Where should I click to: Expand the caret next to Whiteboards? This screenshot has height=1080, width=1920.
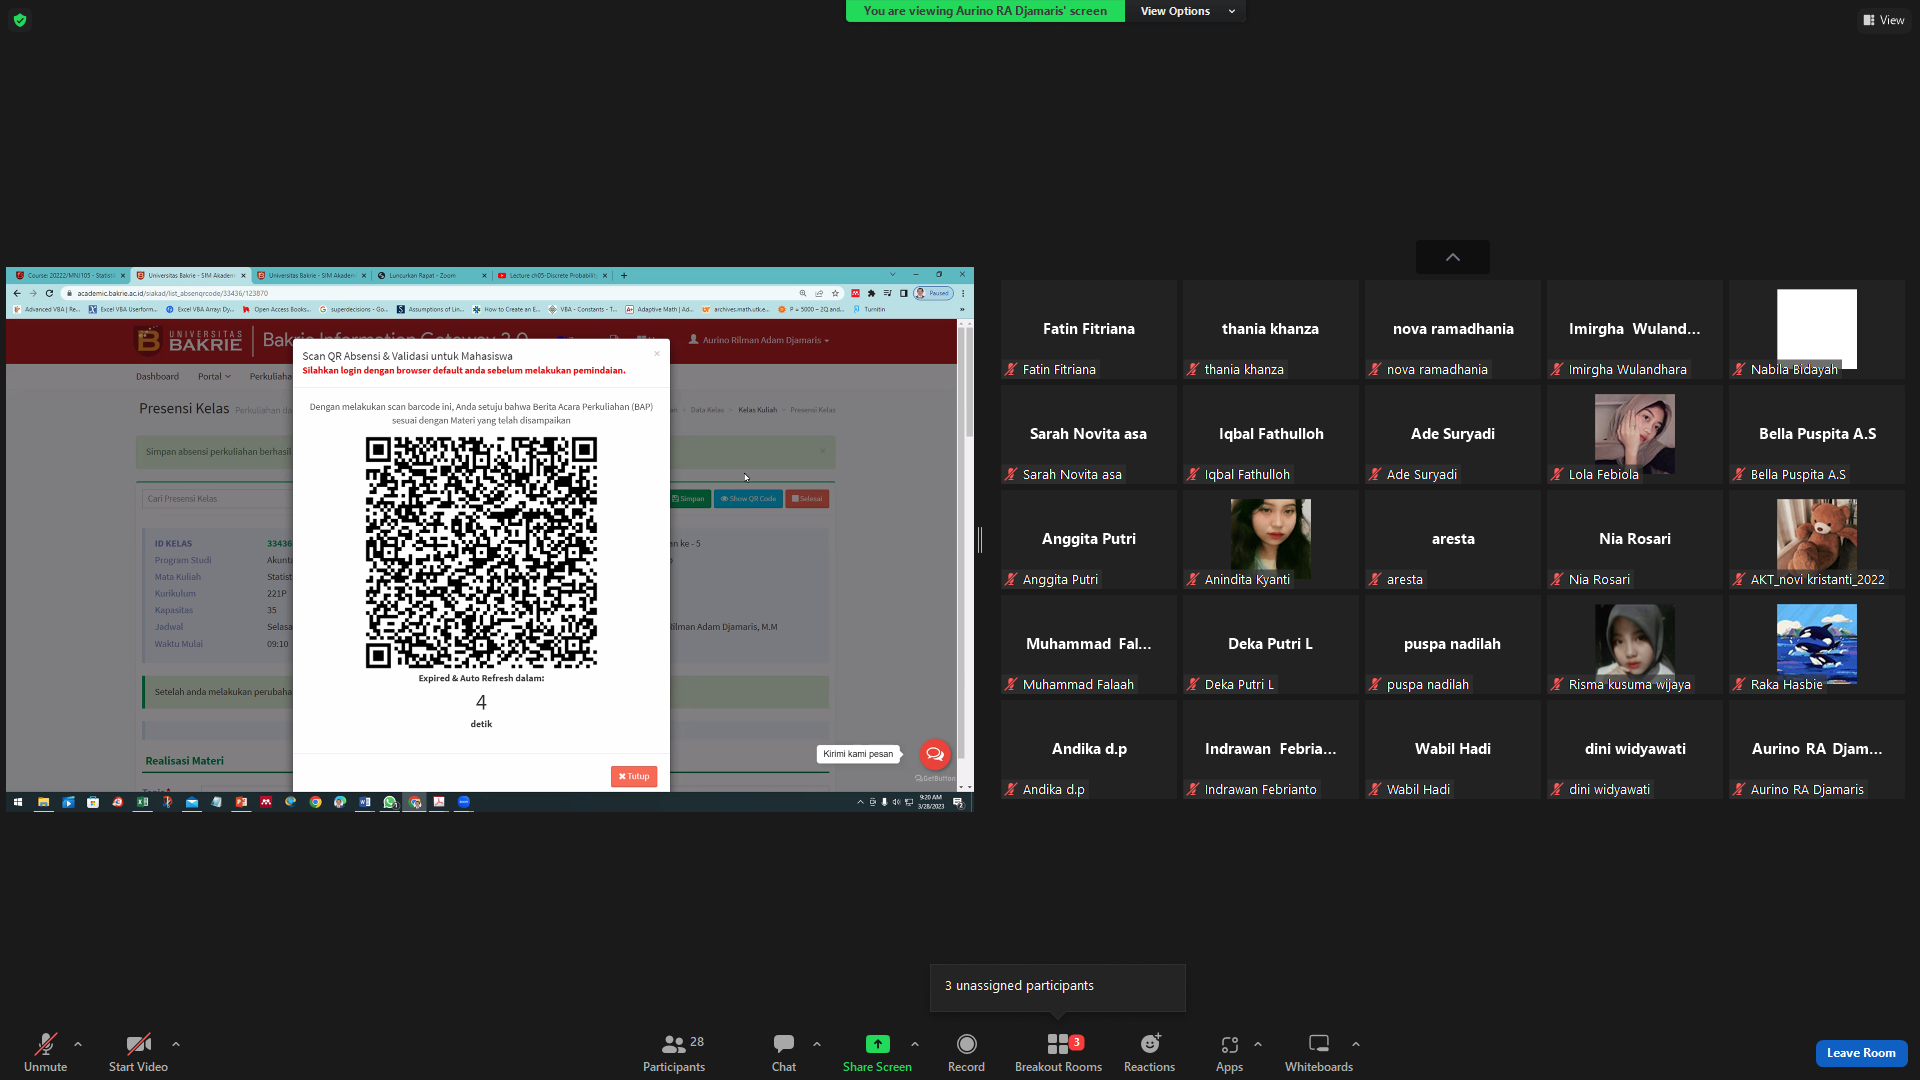coord(1356,1045)
